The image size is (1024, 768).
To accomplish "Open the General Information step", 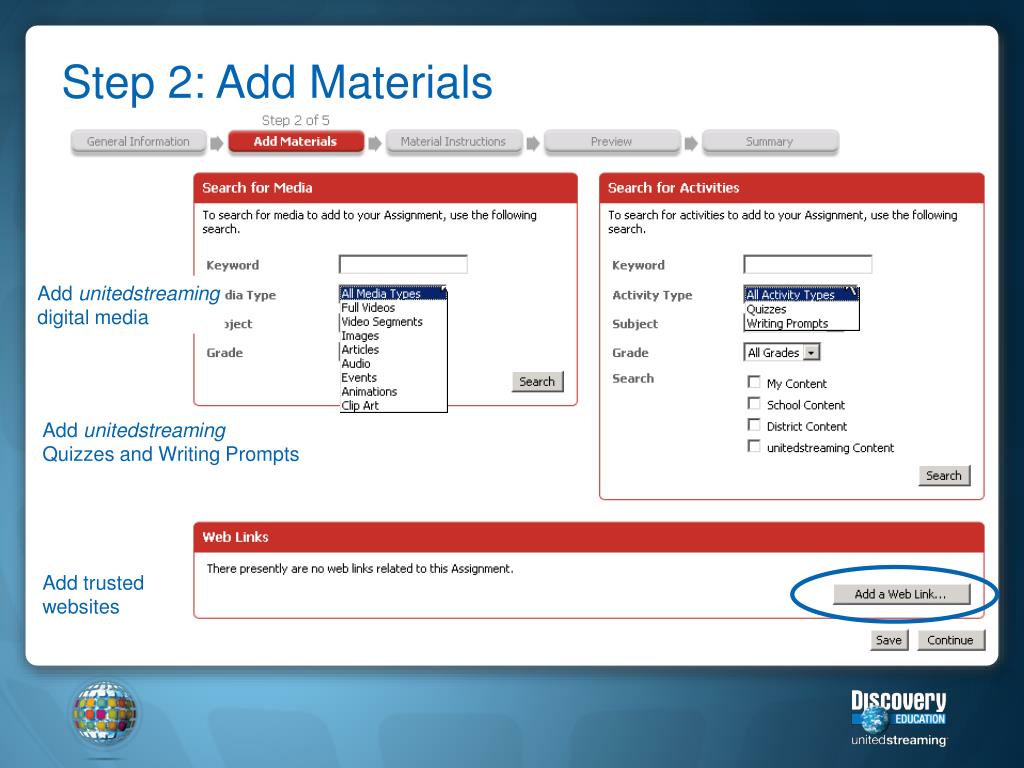I will pos(138,142).
